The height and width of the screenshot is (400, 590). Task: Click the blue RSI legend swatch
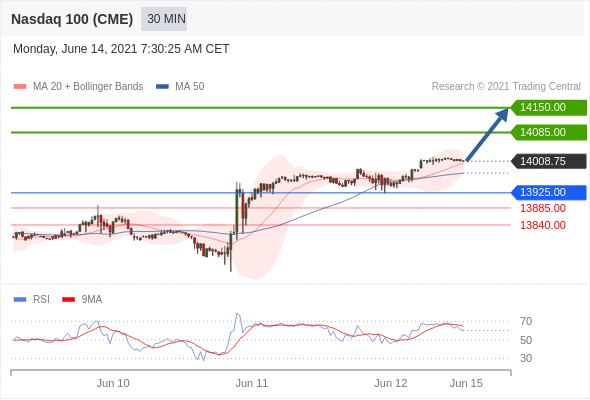(20, 300)
